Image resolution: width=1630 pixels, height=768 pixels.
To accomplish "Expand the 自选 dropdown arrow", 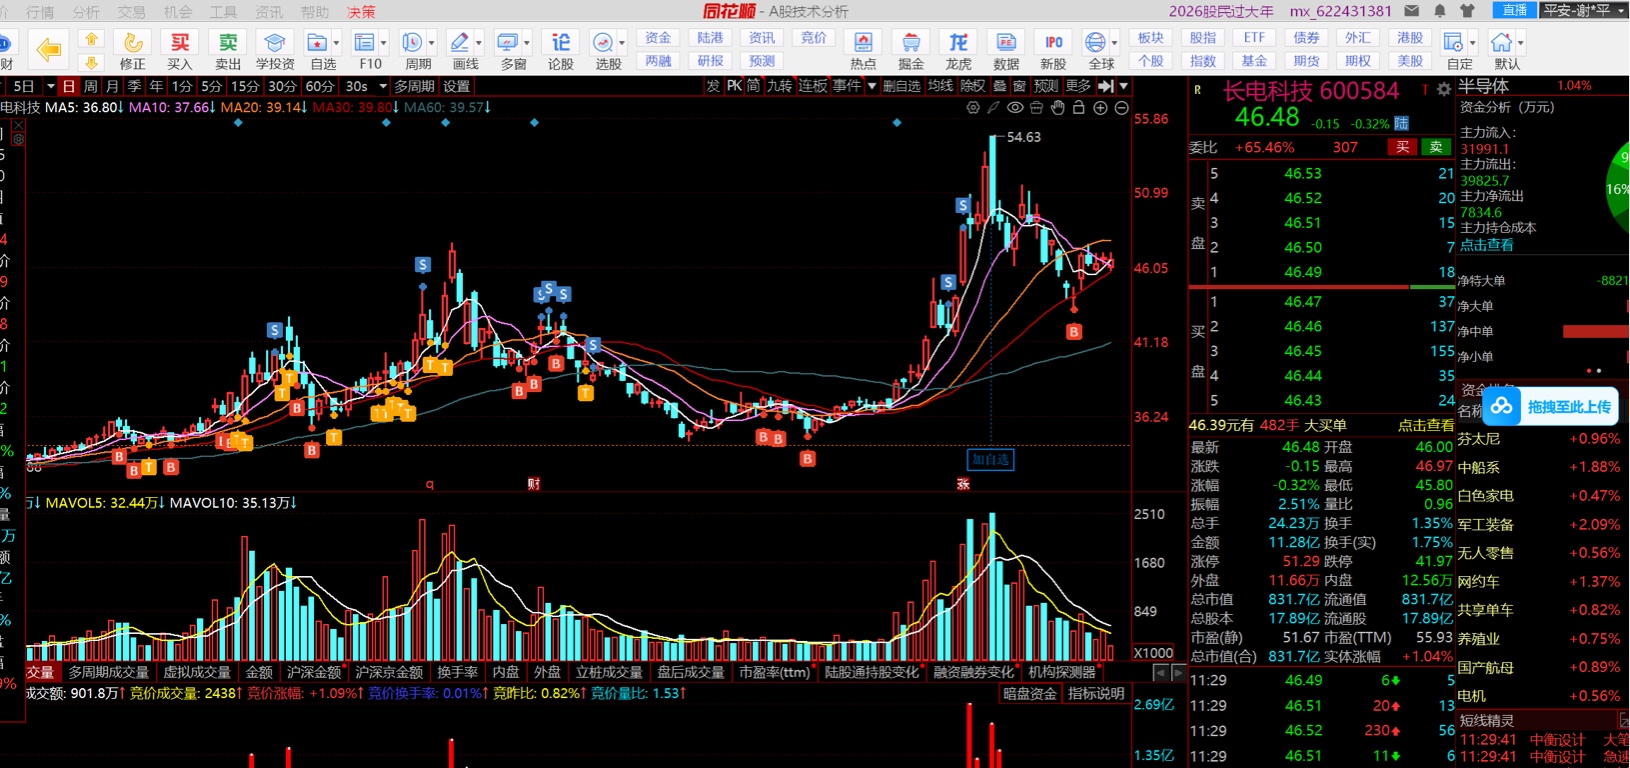I will pos(336,43).
